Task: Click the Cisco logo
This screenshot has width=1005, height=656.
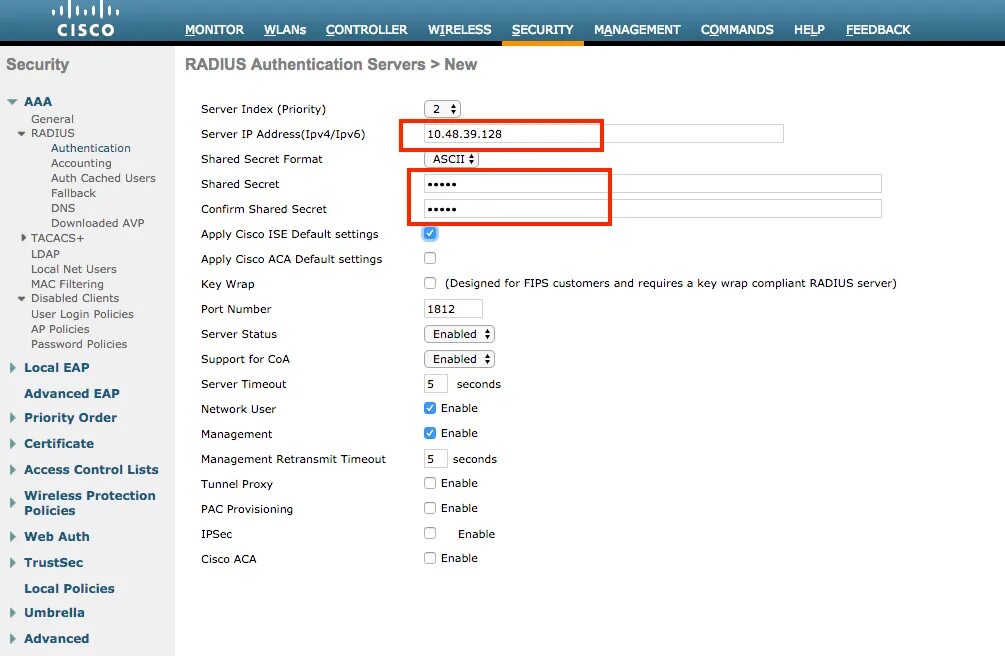Action: pos(85,19)
